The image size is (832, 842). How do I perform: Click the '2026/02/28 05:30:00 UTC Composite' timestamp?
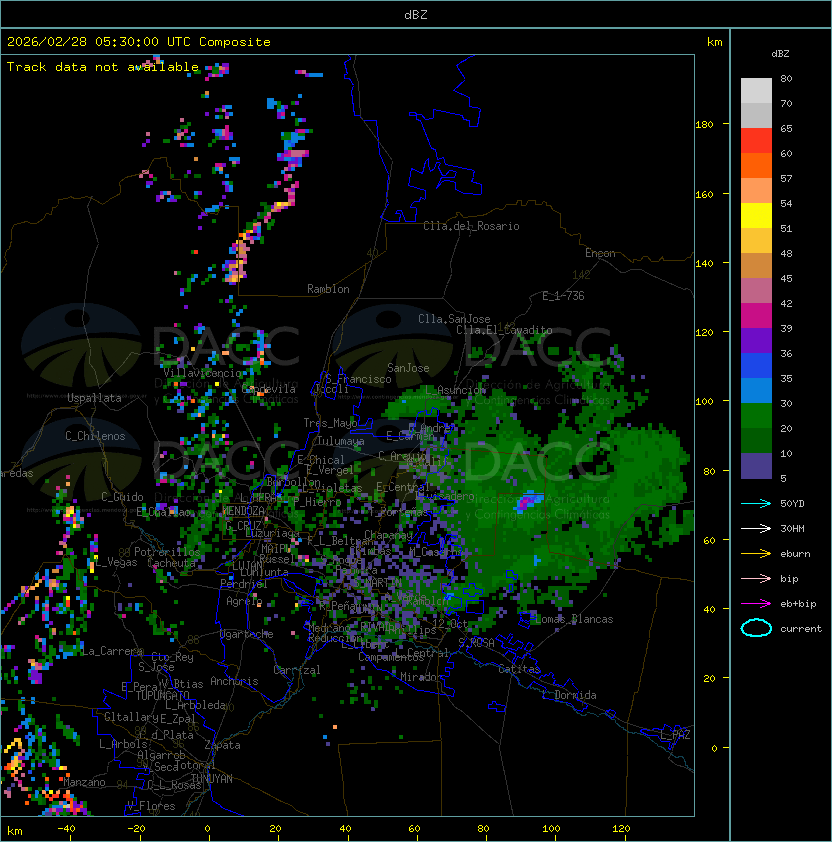139,41
